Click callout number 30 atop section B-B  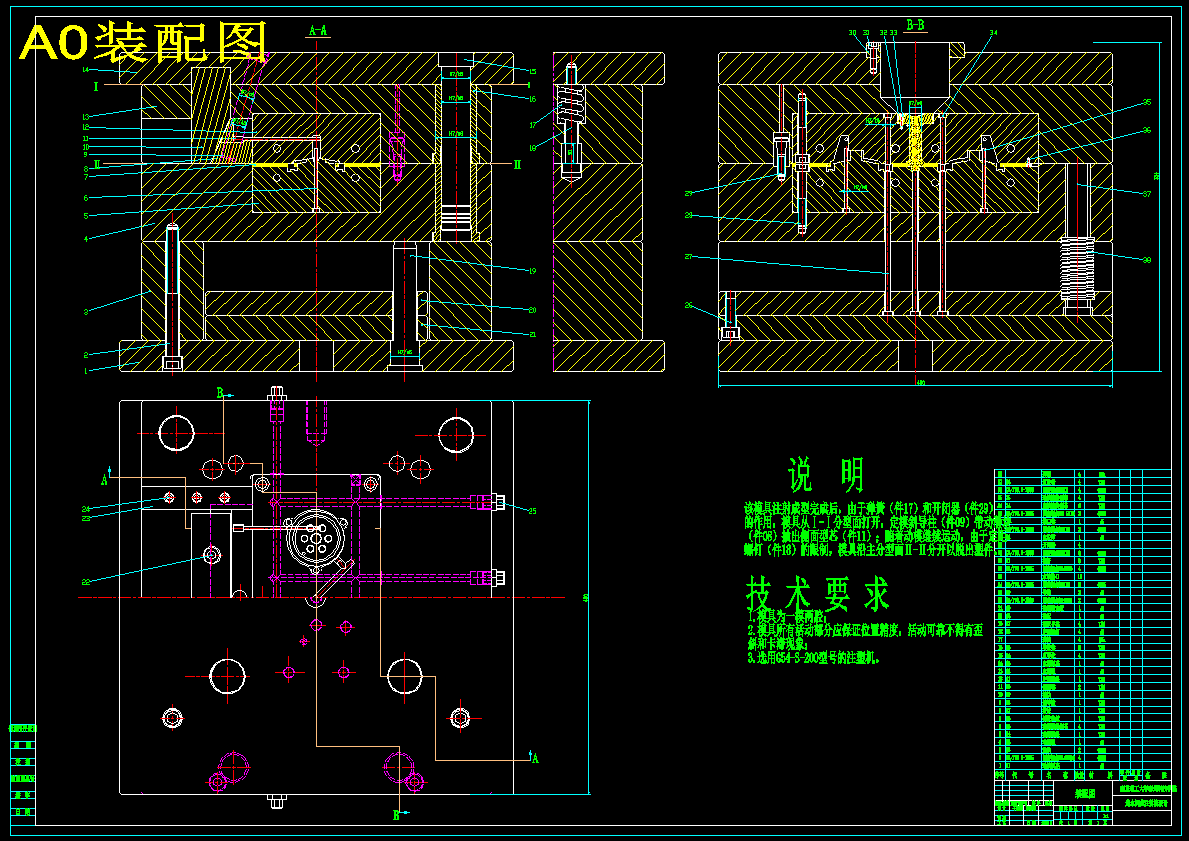click(852, 33)
